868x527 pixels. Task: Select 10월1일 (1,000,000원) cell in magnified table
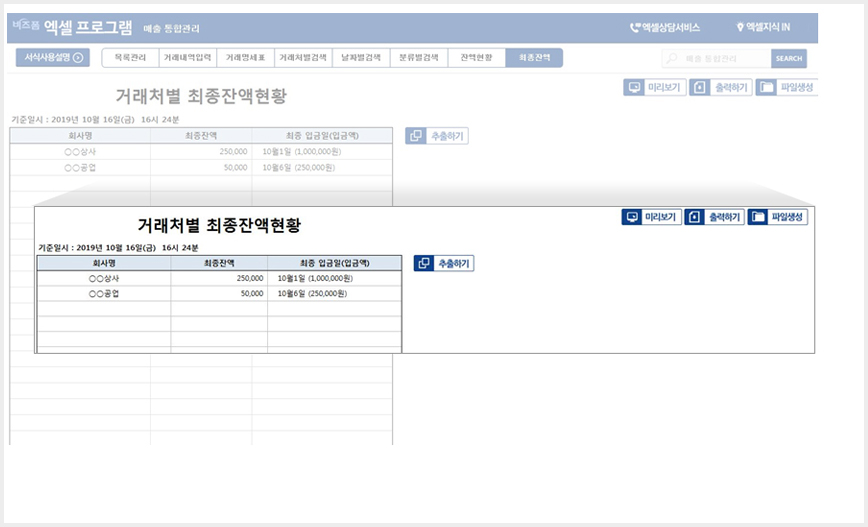click(334, 278)
